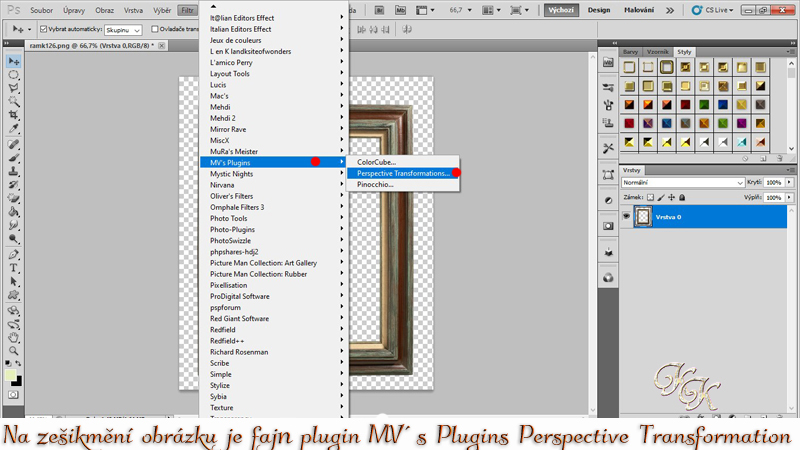Open the Úpravy menu
Screen dimensions: 800x450
coord(74,10)
